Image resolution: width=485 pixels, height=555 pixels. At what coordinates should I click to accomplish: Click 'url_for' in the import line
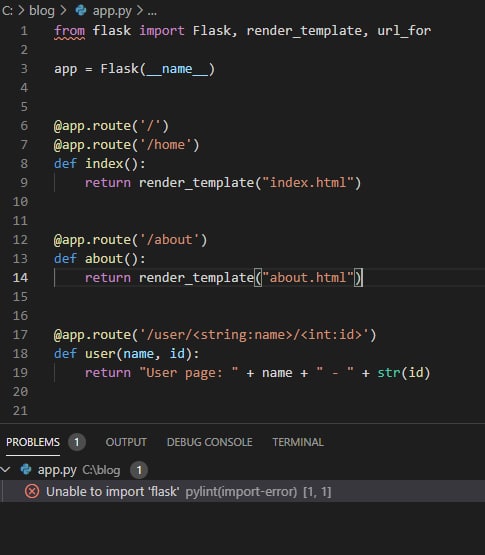[404, 31]
